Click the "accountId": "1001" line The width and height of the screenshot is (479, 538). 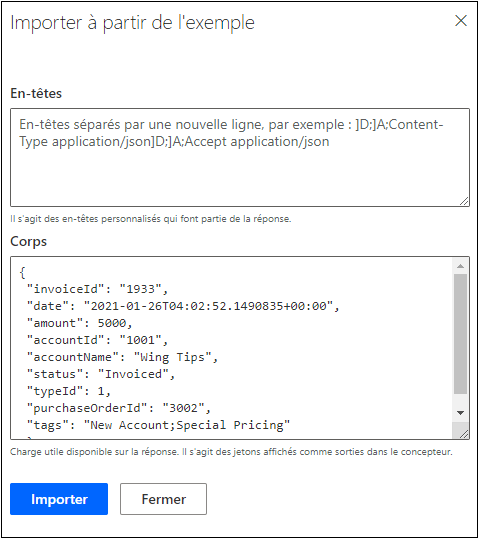pyautogui.click(x=97, y=340)
